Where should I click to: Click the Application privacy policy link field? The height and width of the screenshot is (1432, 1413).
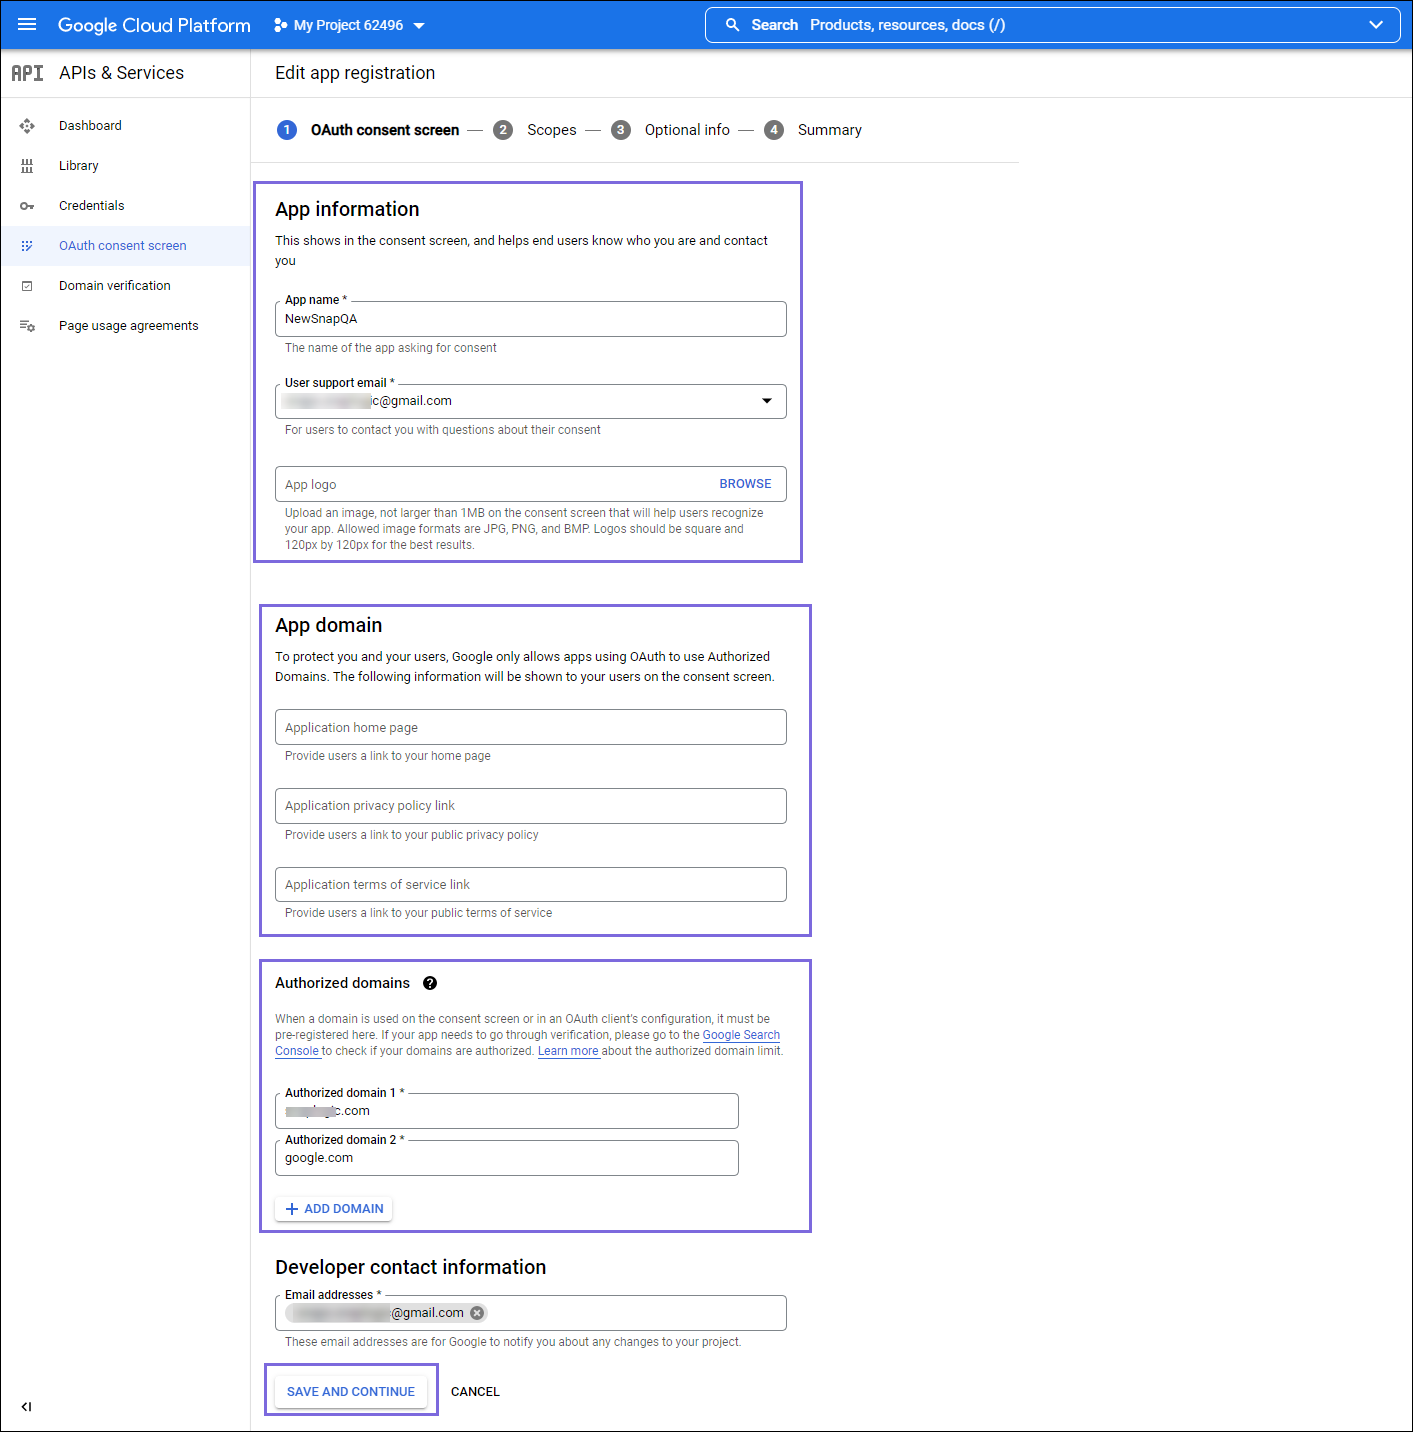coord(531,806)
